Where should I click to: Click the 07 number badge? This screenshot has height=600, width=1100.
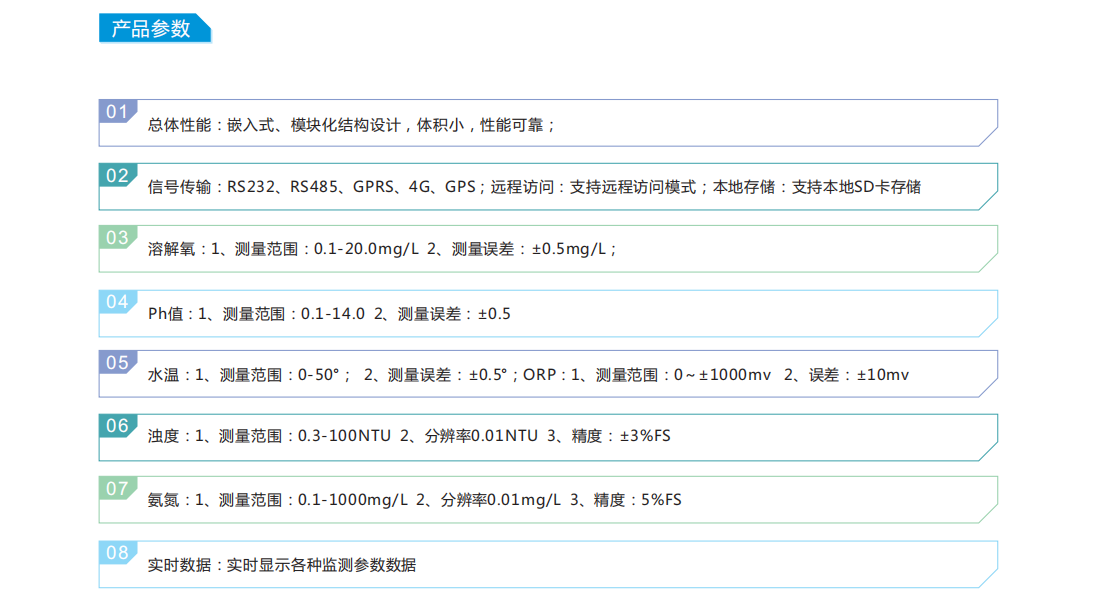[117, 488]
